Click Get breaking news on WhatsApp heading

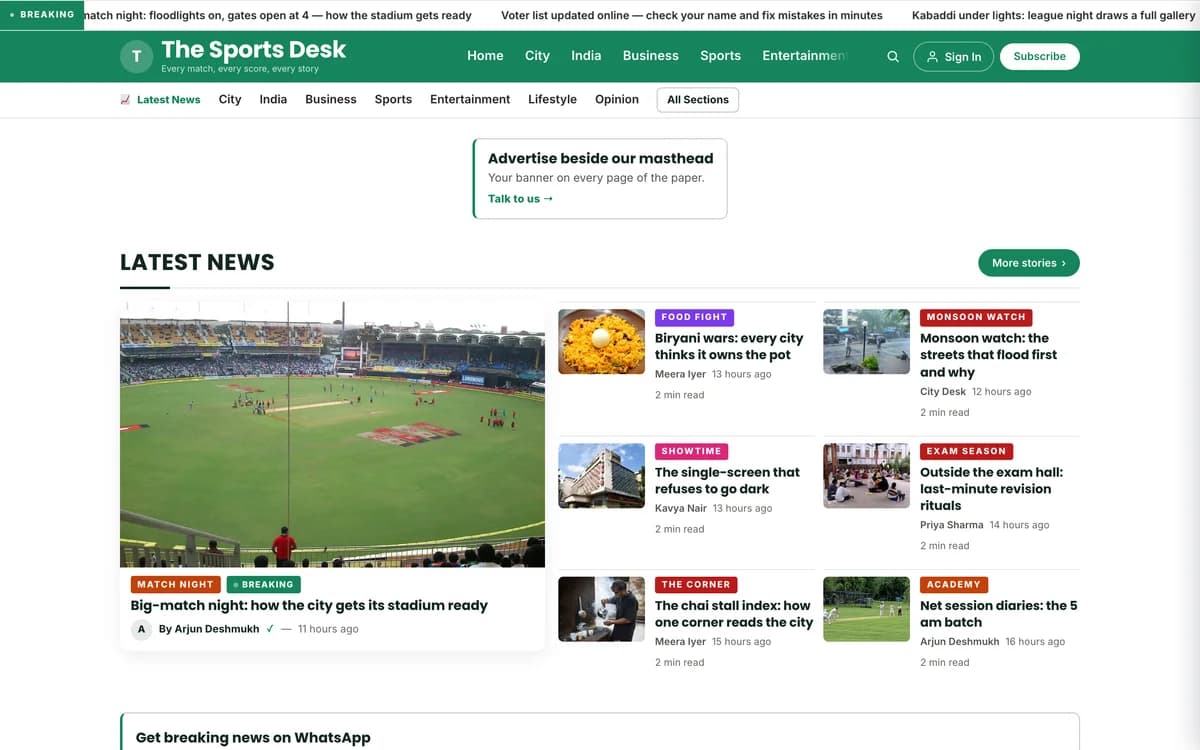click(x=253, y=738)
